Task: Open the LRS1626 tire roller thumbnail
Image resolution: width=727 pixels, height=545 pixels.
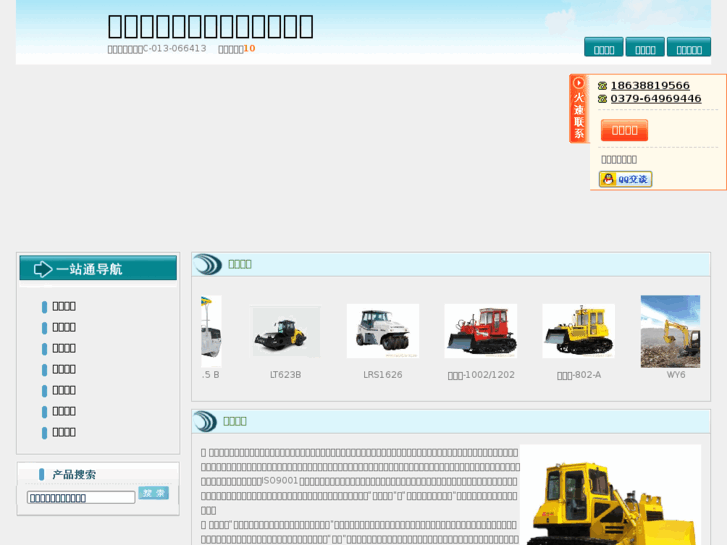Action: click(x=383, y=331)
